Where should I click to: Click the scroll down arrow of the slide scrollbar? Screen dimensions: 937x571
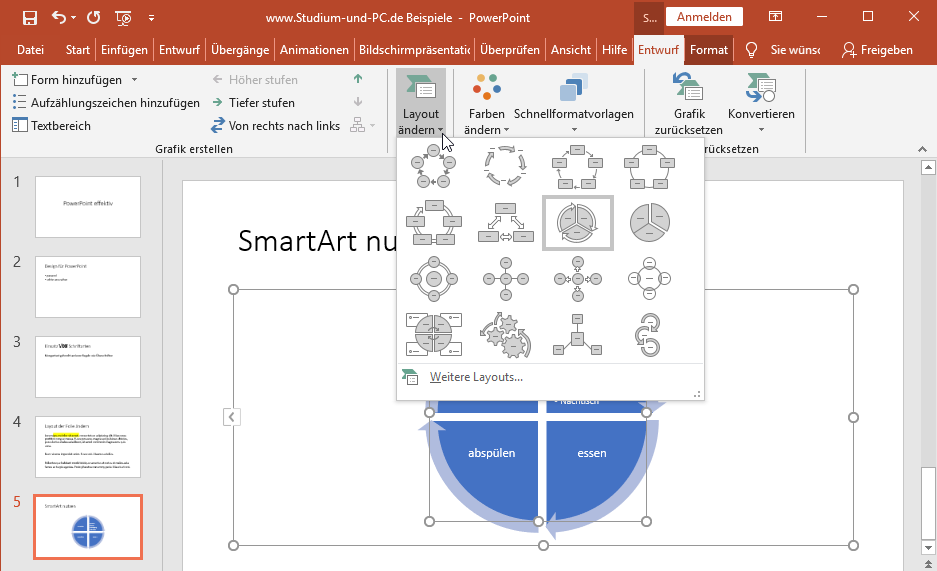click(x=928, y=547)
